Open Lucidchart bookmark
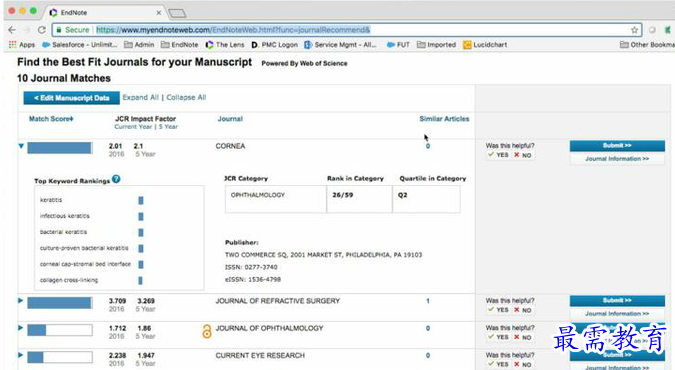The width and height of the screenshot is (675, 370). 485,44
